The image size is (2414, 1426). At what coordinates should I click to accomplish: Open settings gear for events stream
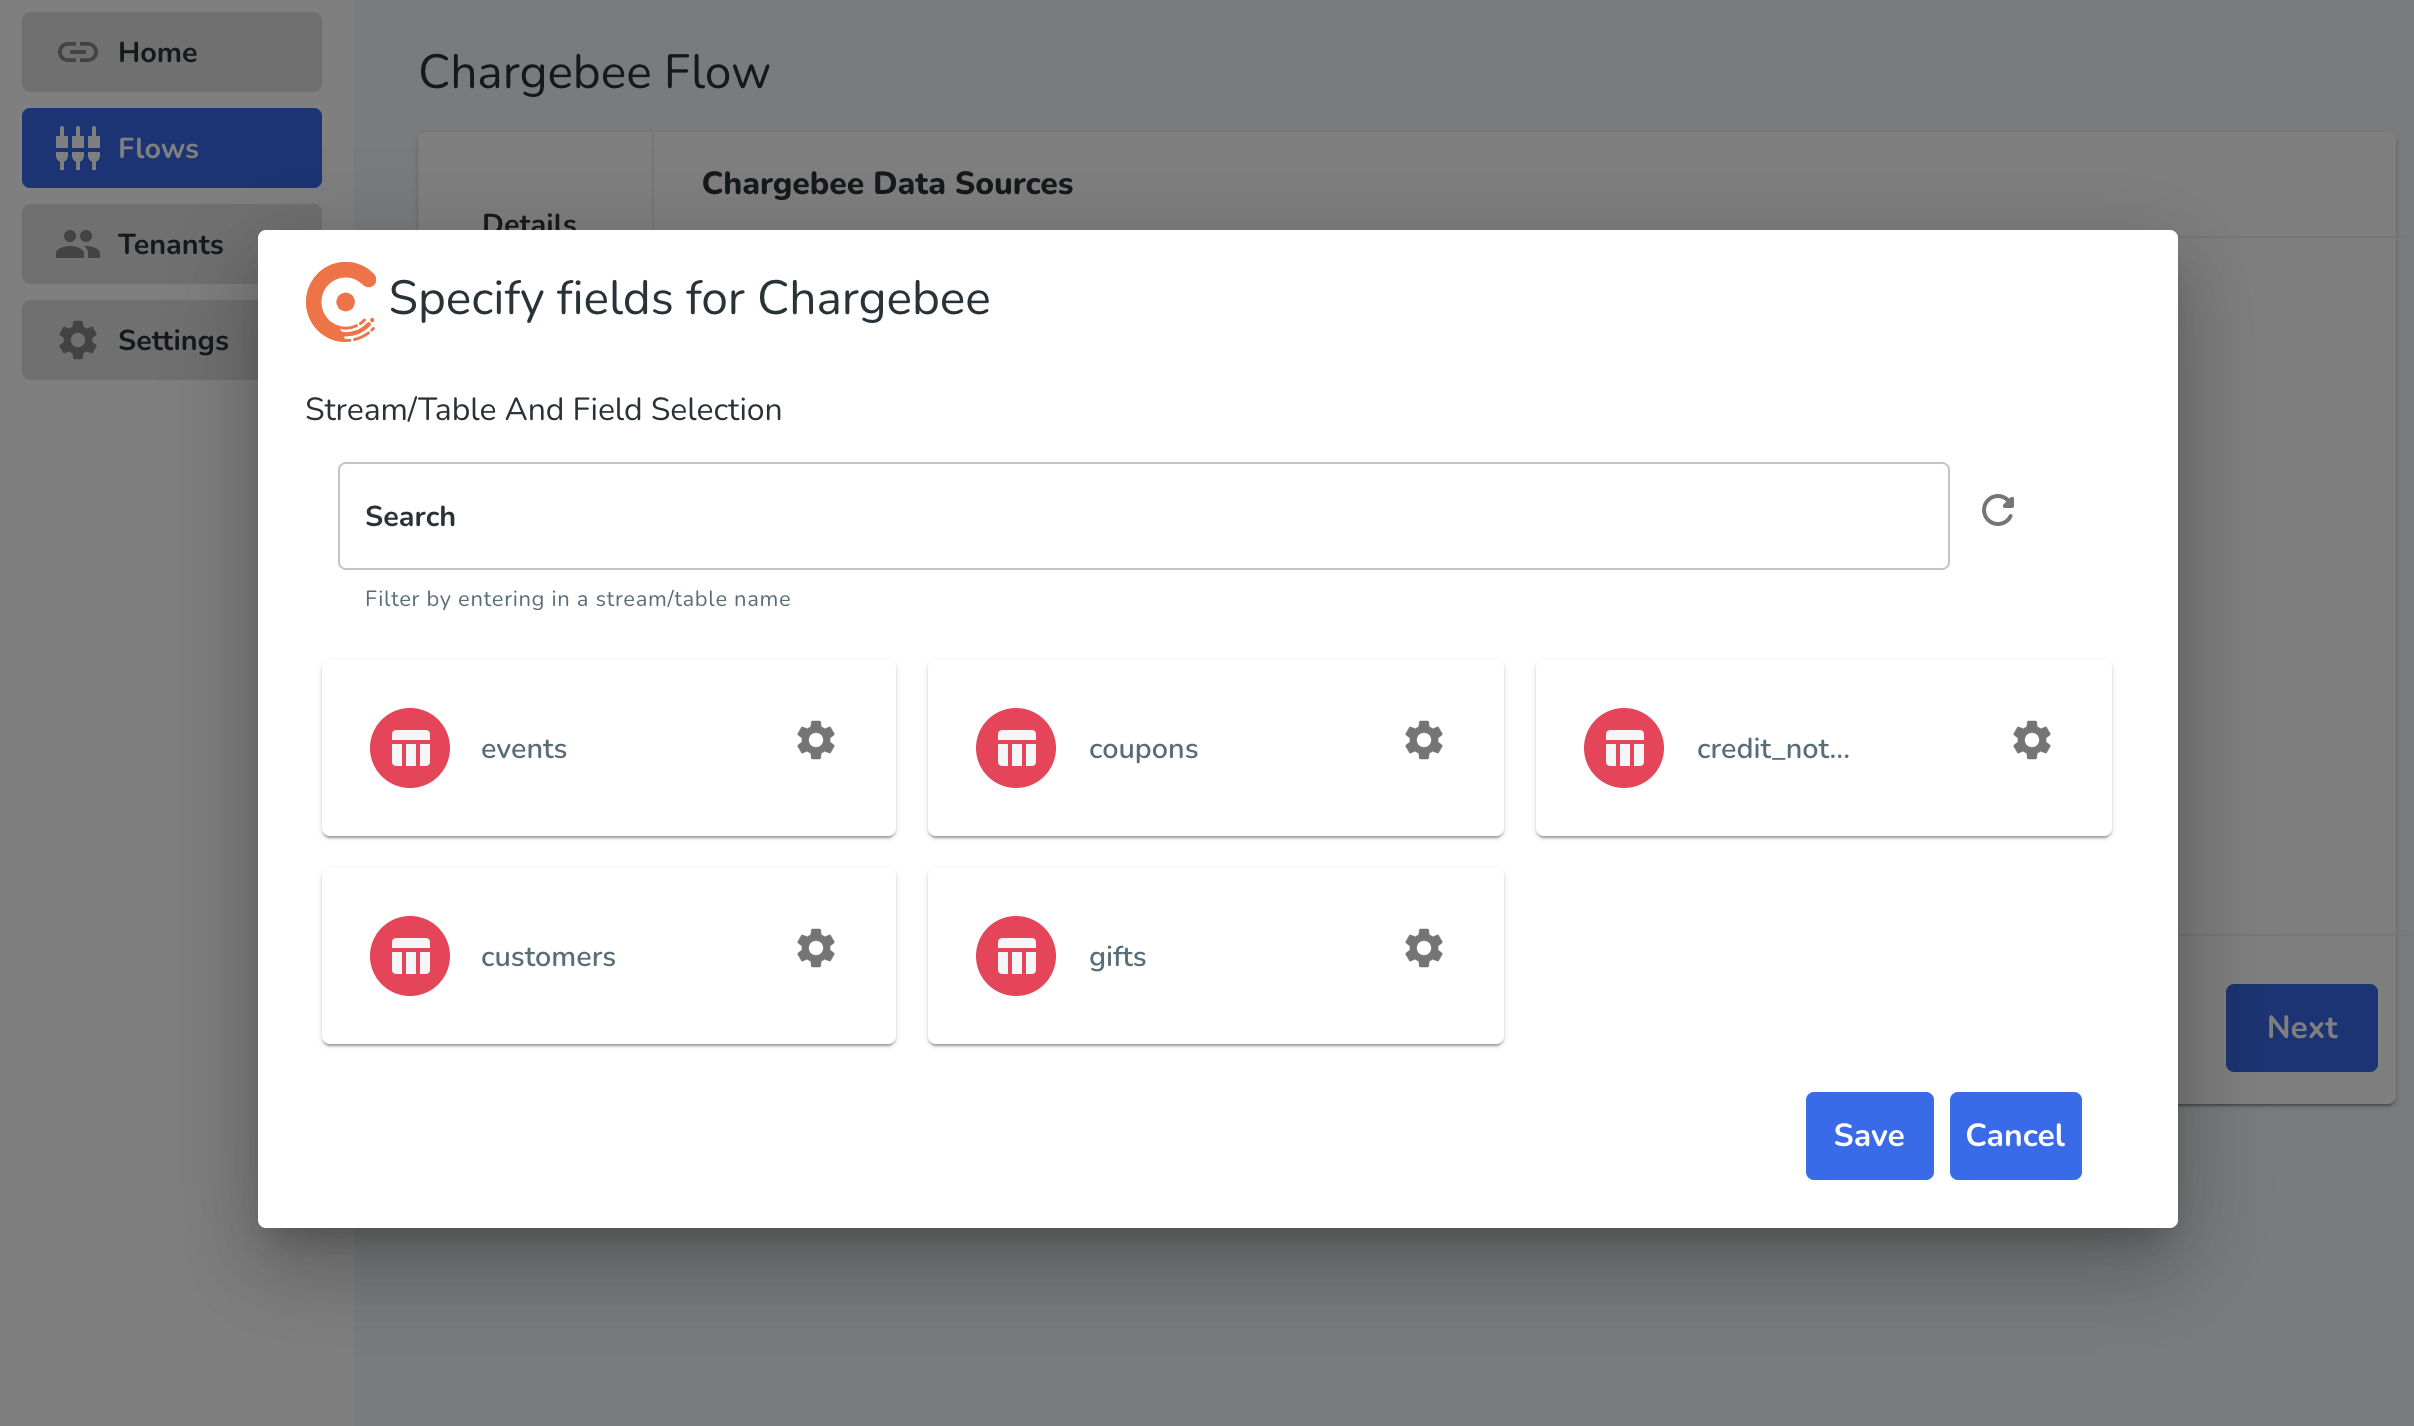pyautogui.click(x=816, y=740)
